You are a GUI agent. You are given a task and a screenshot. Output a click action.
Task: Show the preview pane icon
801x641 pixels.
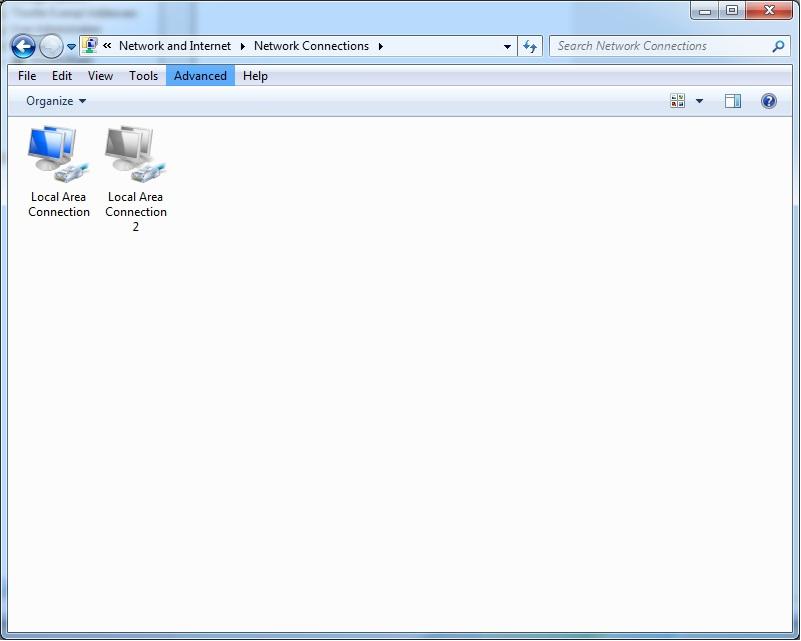(x=732, y=100)
